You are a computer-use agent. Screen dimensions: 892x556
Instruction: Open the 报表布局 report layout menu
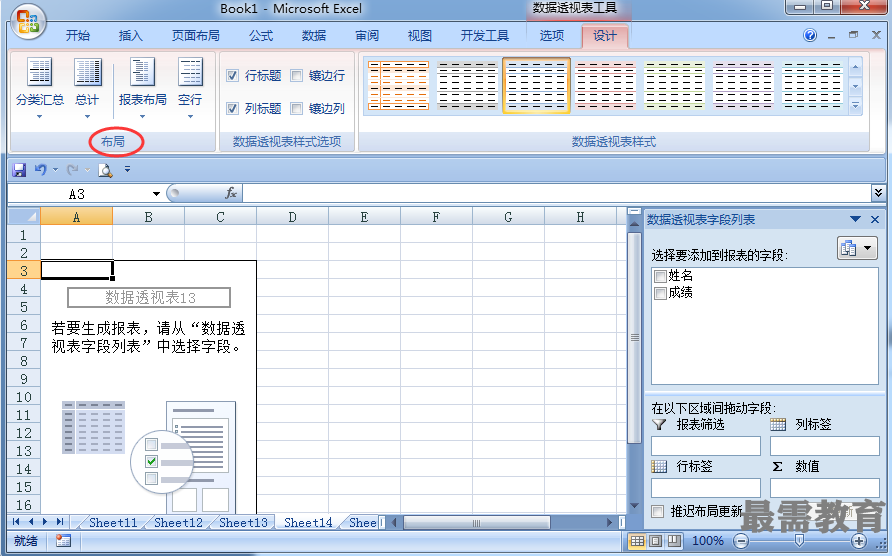click(142, 88)
